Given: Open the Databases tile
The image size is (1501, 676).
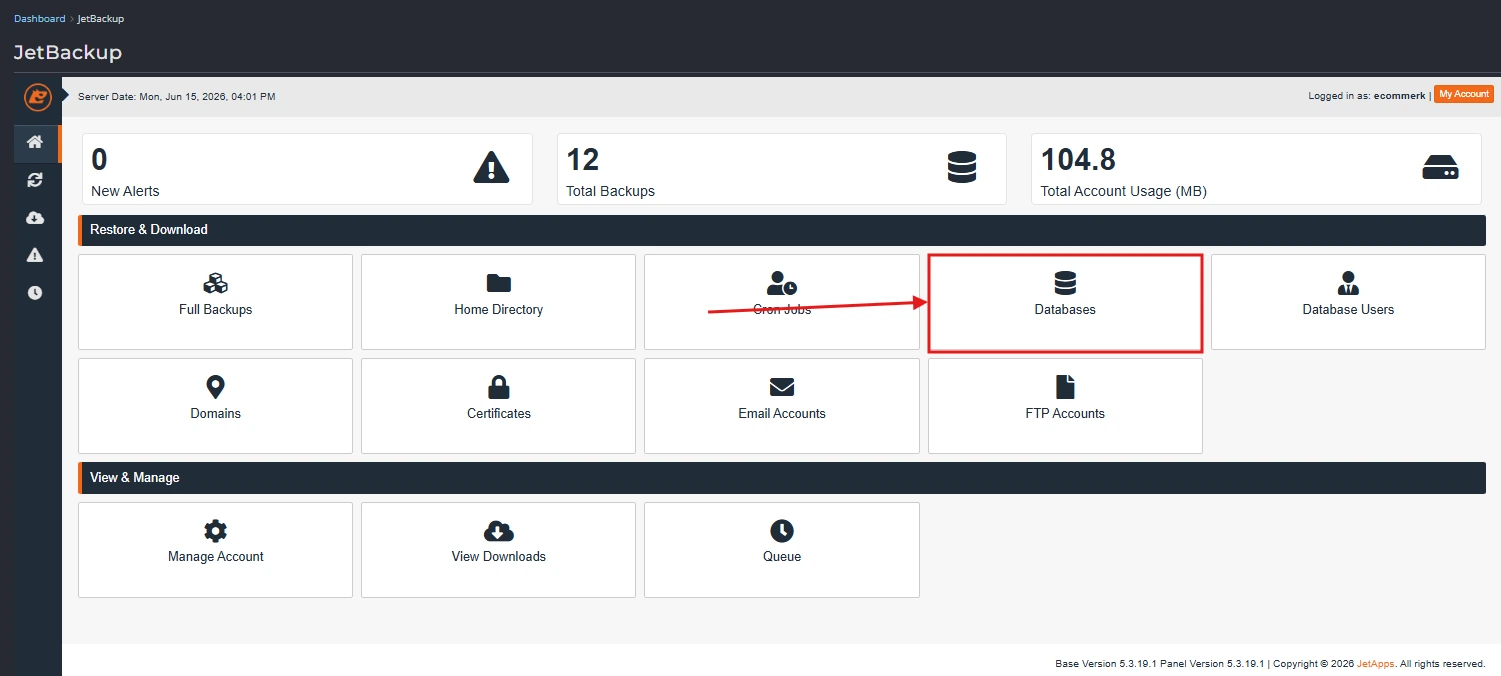Looking at the screenshot, I should coord(1065,302).
